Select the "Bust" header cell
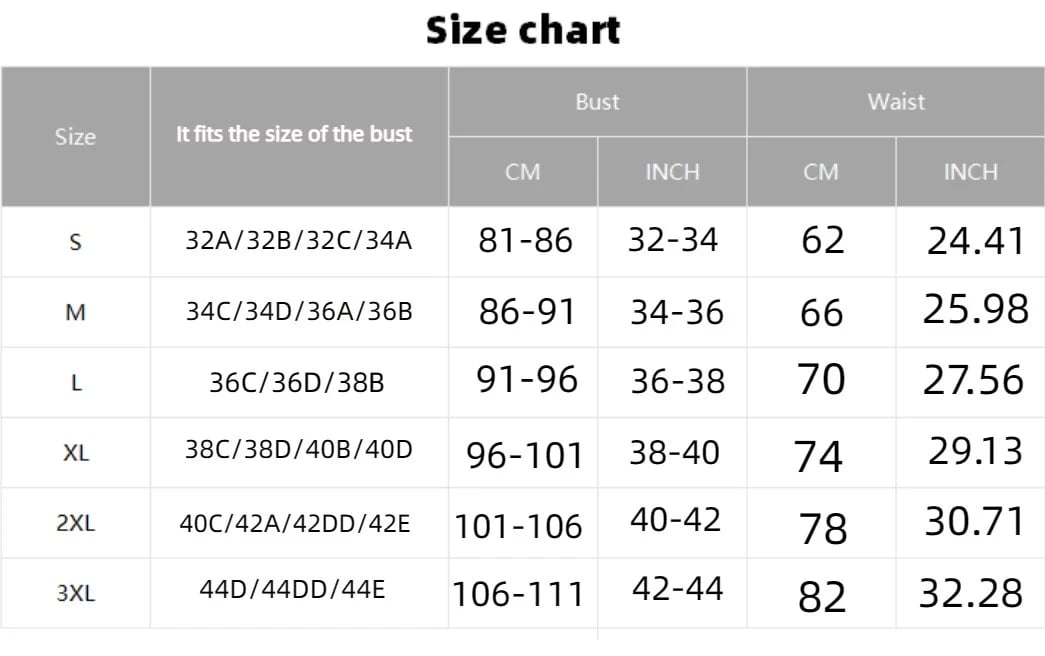Image resolution: width=1045 pixels, height=656 pixels. (597, 101)
